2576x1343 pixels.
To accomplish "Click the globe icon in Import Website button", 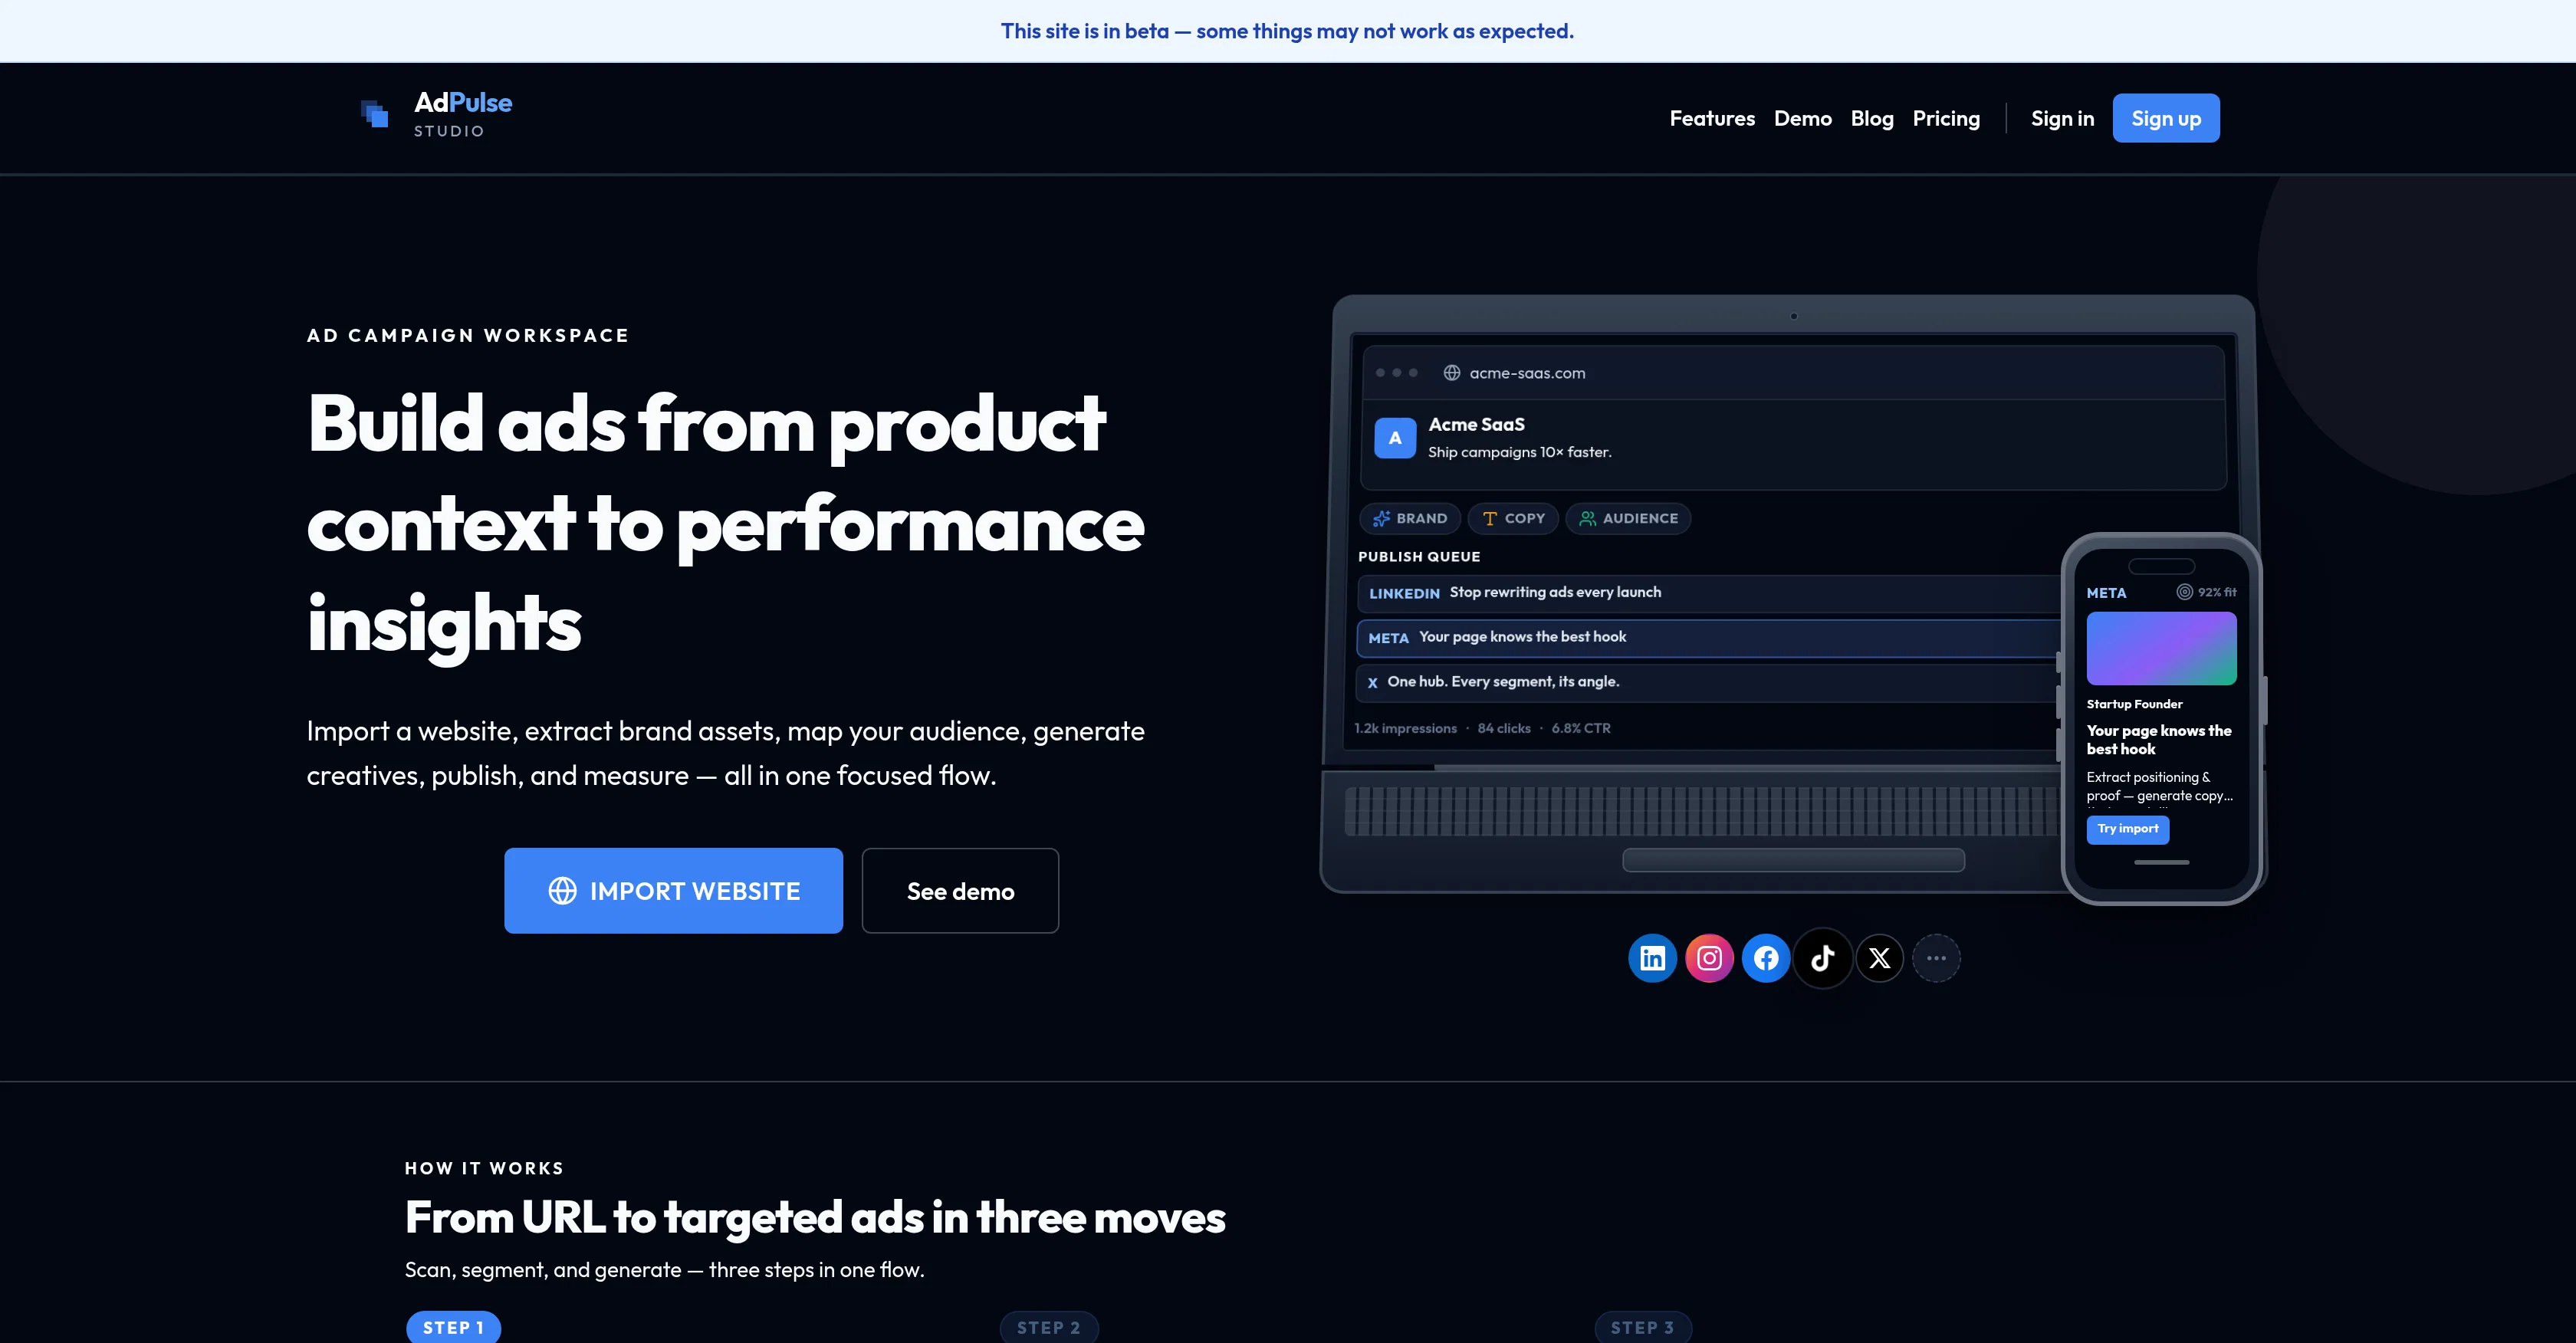I will coord(562,891).
